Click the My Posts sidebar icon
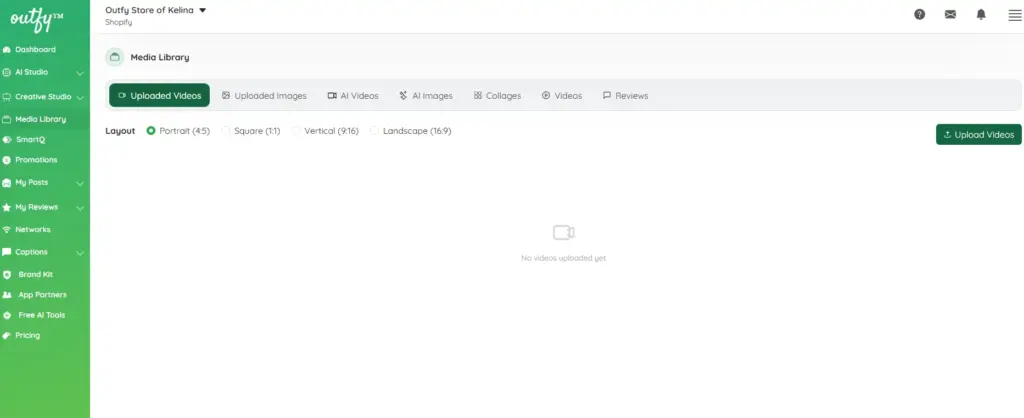The width and height of the screenshot is (1024, 418). (7, 183)
